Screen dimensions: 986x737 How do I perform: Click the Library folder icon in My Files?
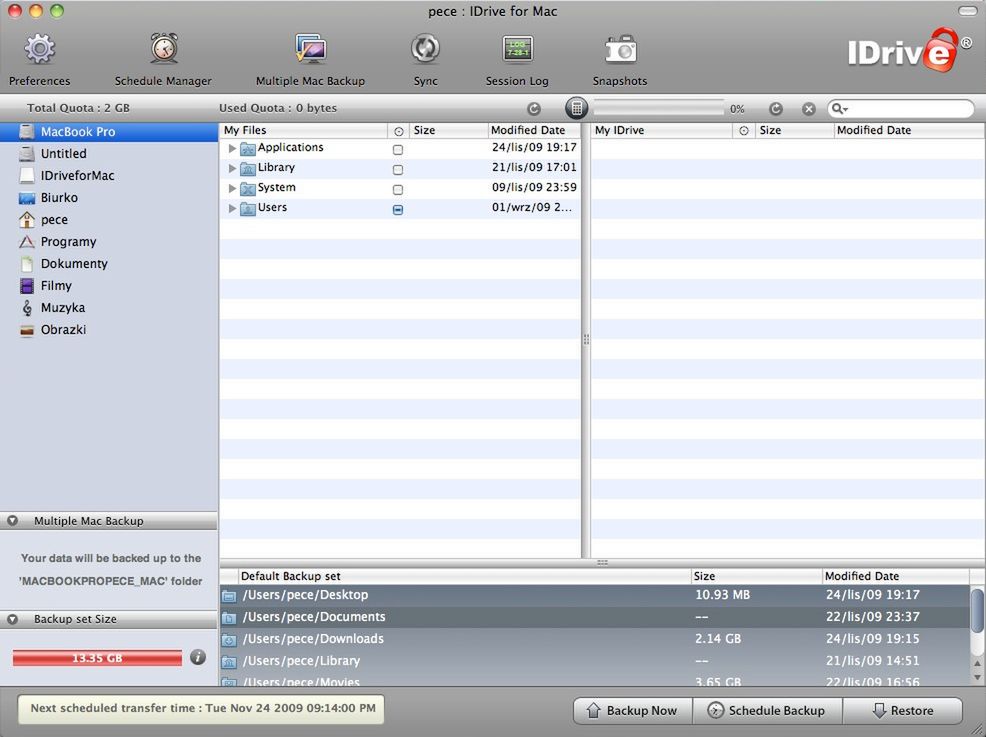pos(248,169)
